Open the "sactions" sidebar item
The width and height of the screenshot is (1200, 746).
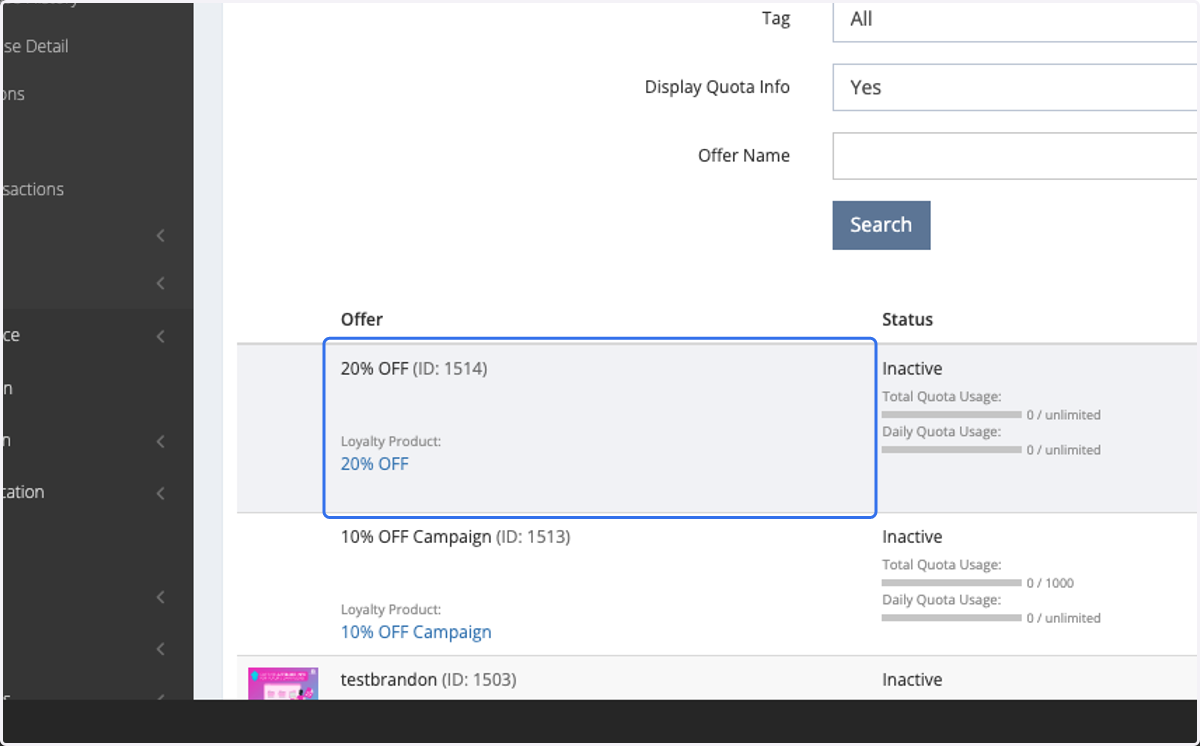pos(32,189)
